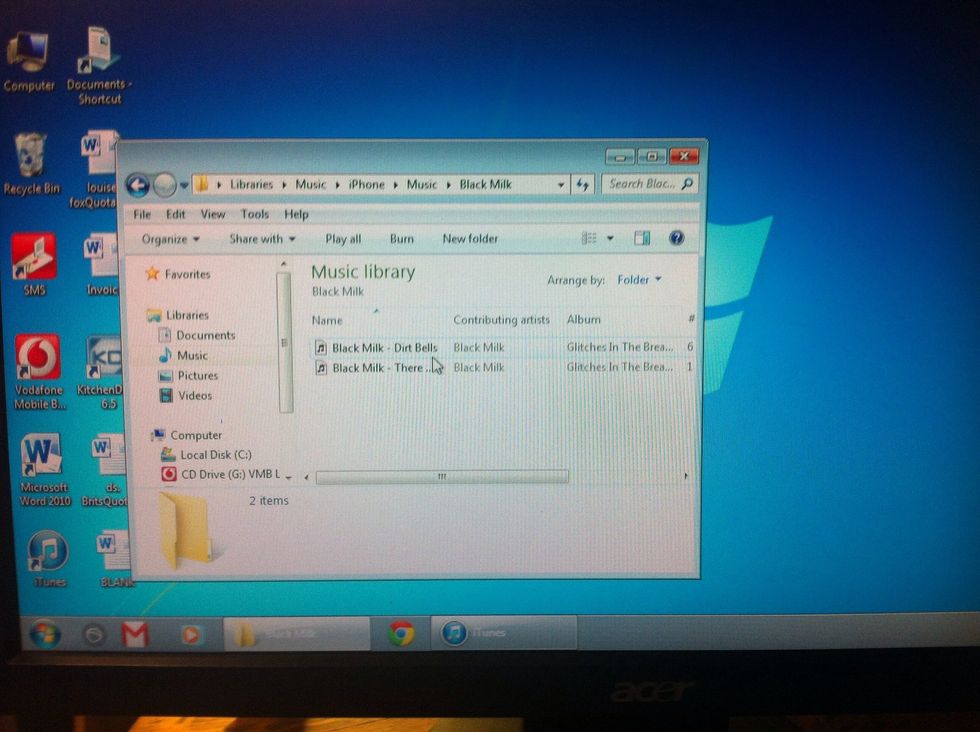
Task: Open the view options dropdown arrow
Action: click(x=610, y=238)
